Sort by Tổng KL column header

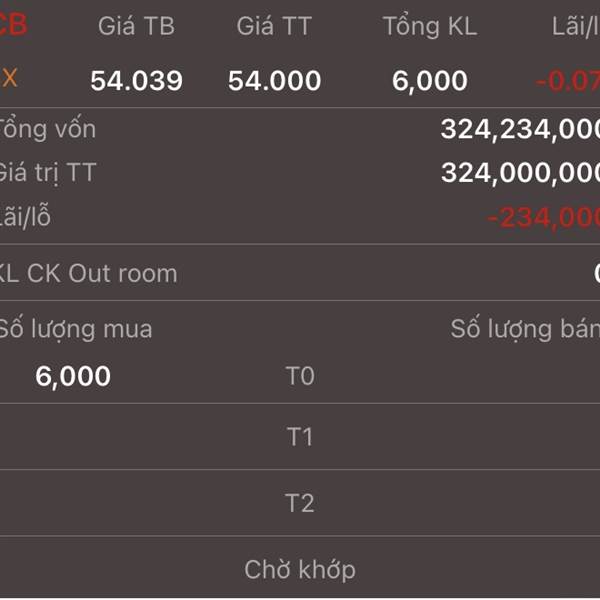(430, 26)
